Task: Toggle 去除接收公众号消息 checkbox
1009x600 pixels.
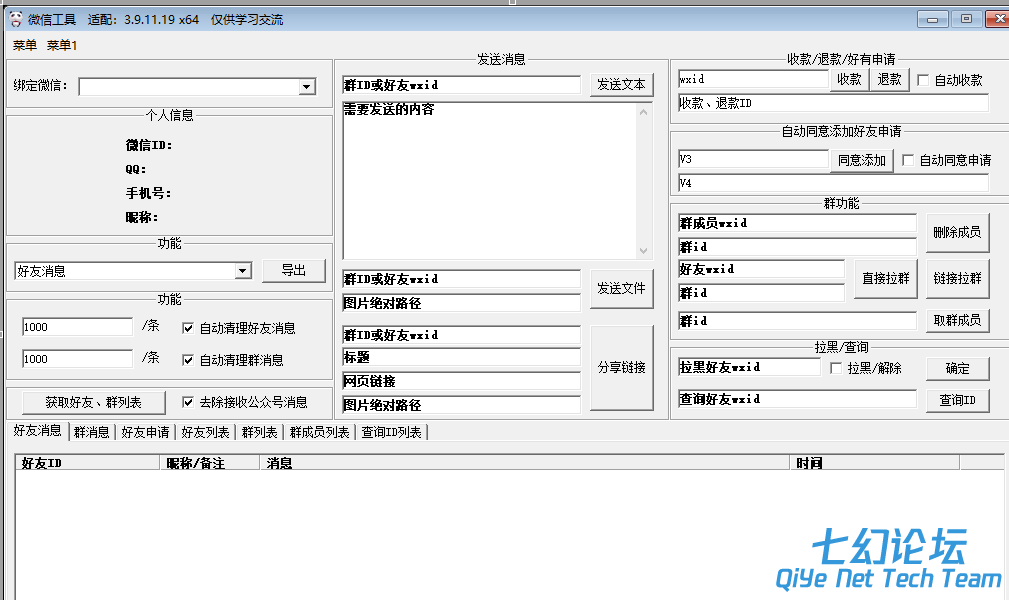Action: point(188,402)
